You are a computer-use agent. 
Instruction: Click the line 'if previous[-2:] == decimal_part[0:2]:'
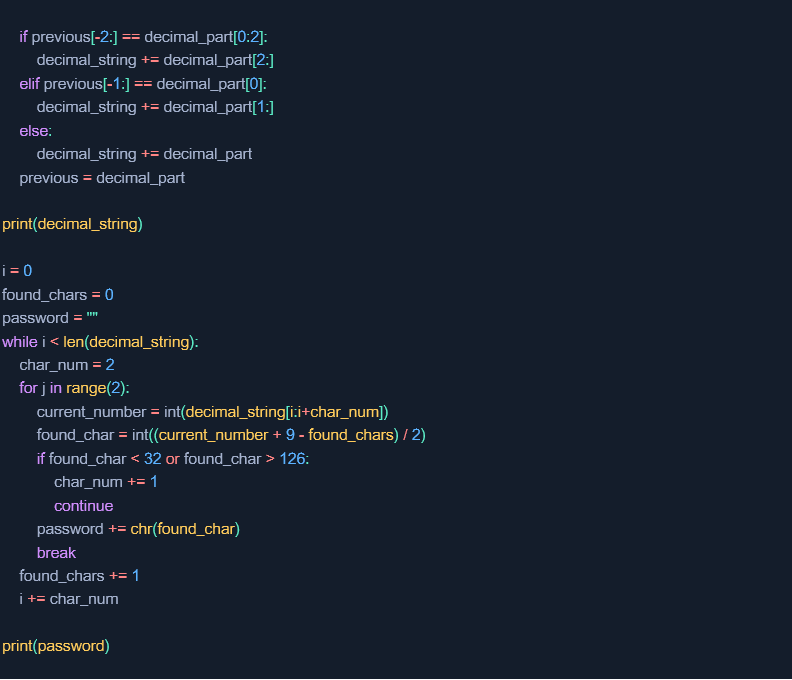click(143, 37)
